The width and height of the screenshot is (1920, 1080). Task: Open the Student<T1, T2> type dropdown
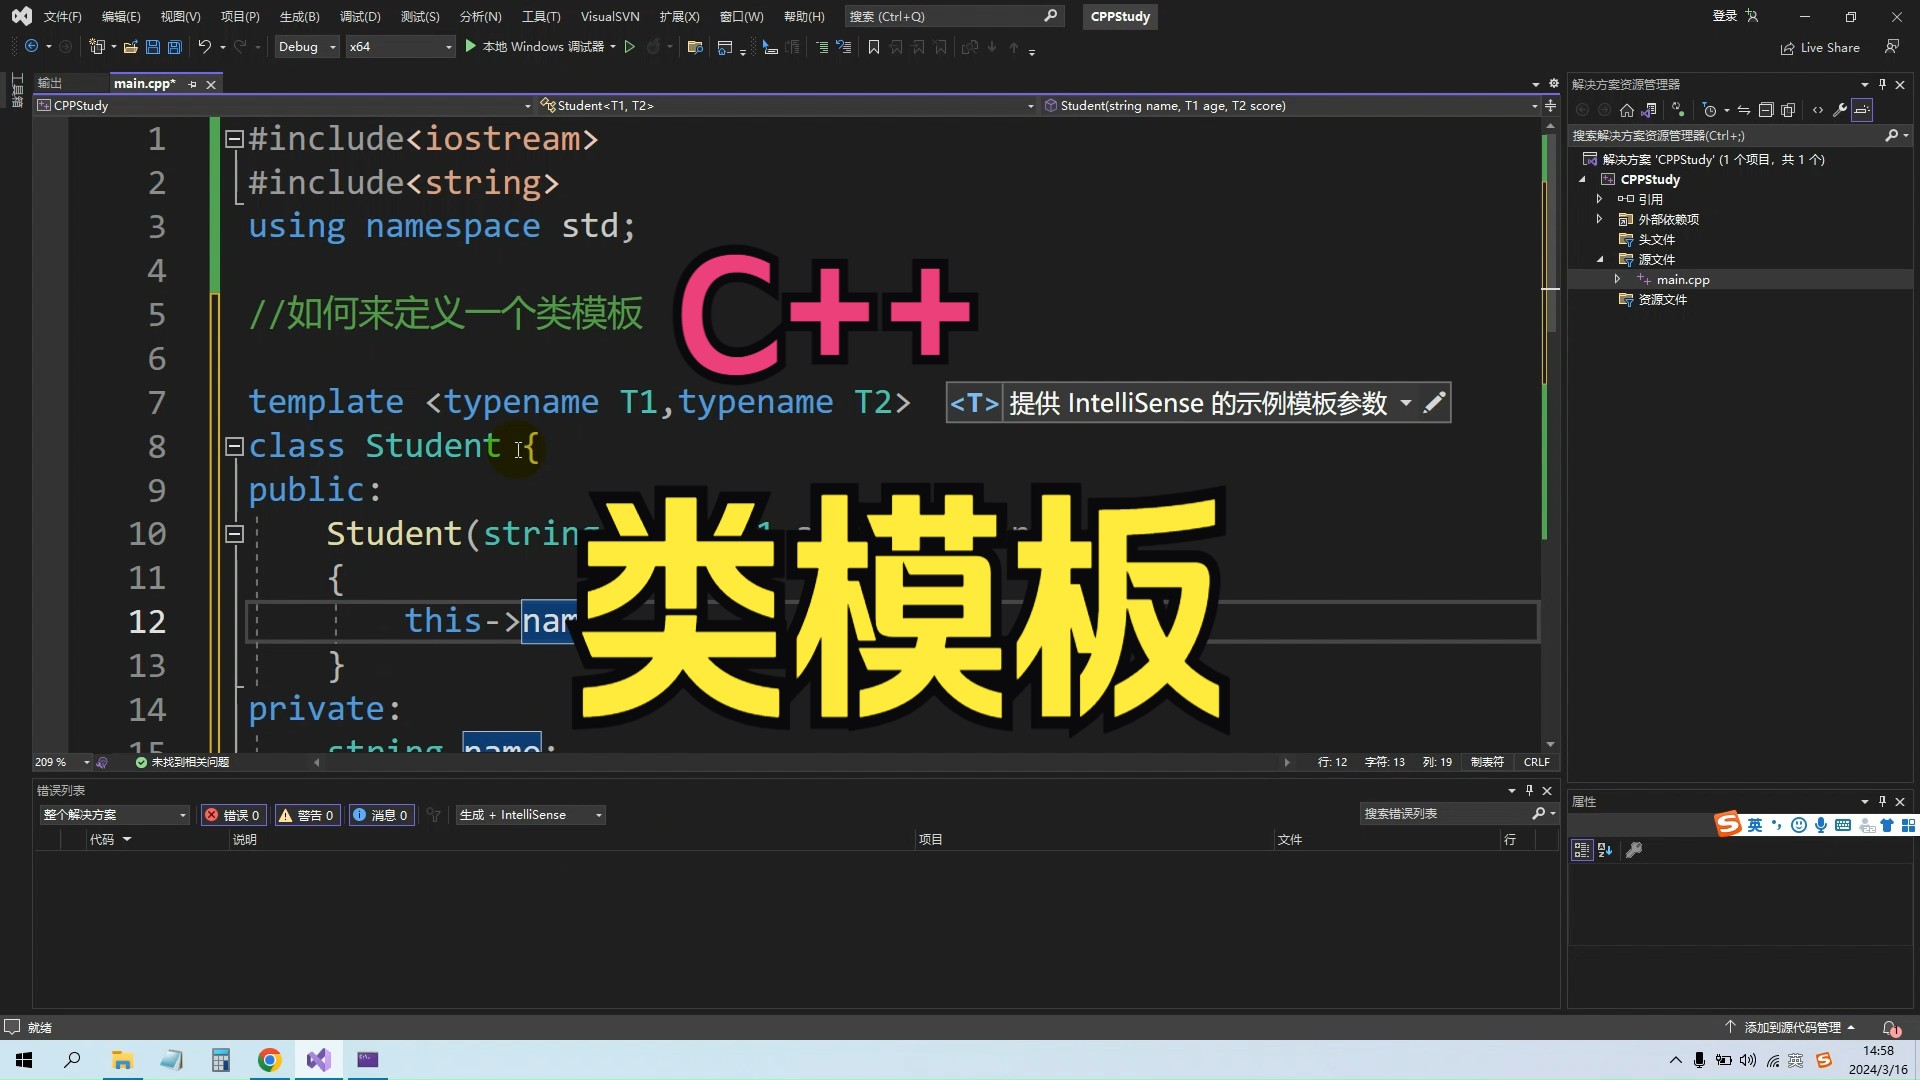click(x=786, y=105)
